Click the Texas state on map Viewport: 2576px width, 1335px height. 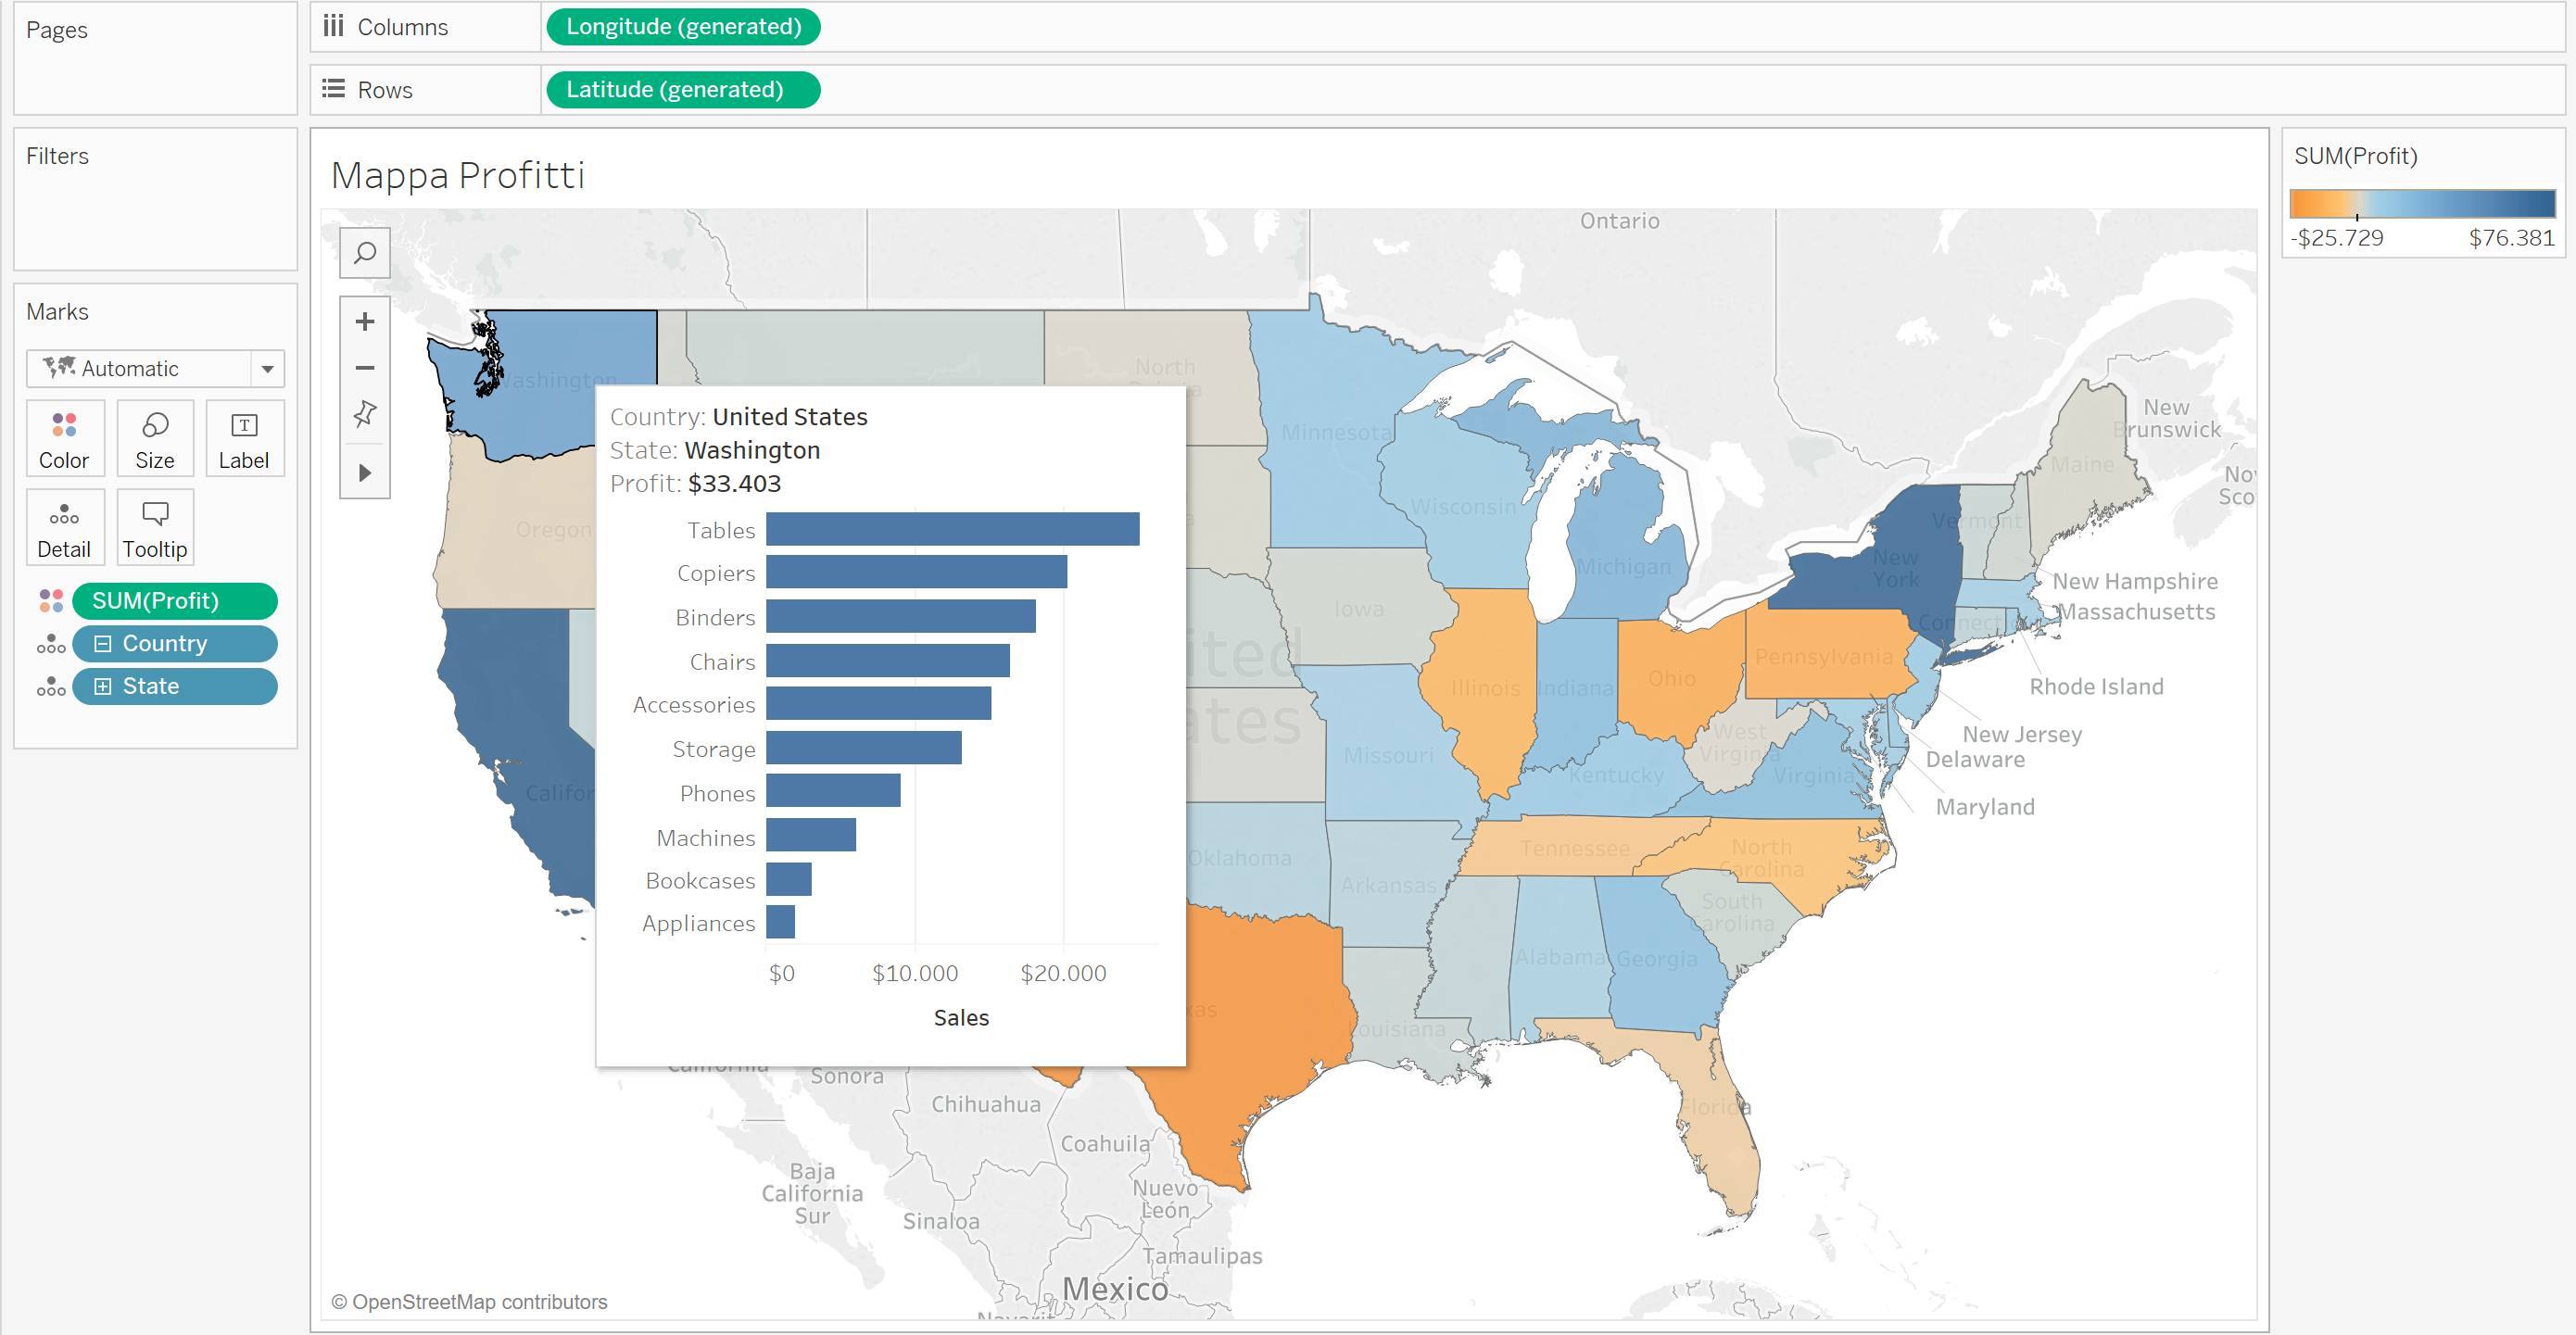[1265, 1000]
